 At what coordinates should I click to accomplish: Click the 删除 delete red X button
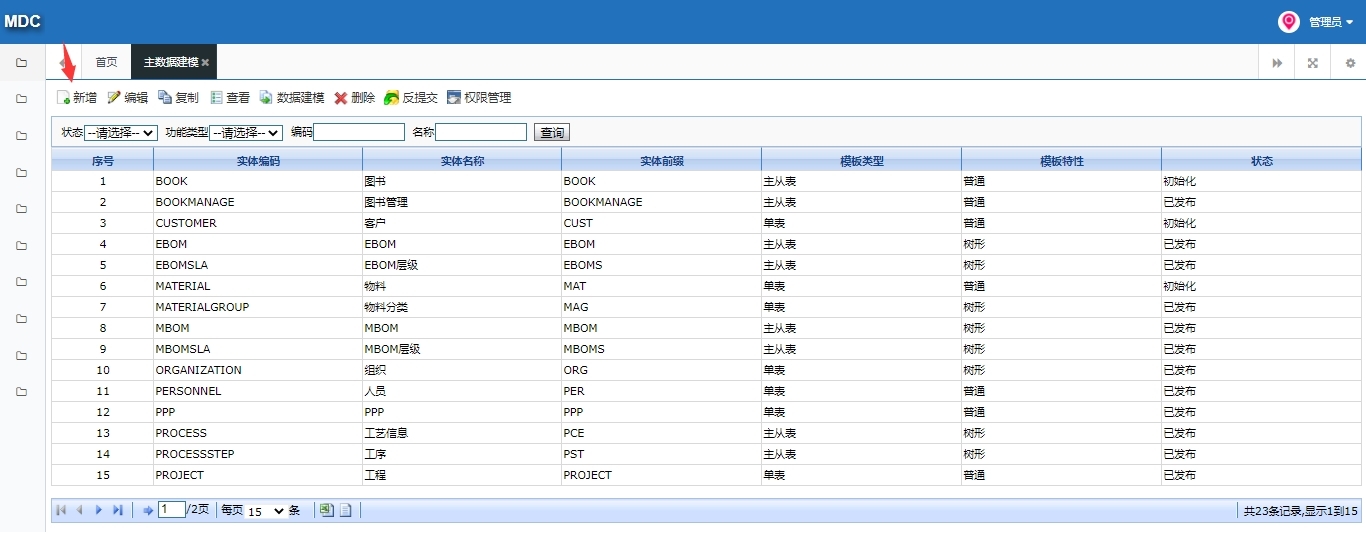[354, 98]
